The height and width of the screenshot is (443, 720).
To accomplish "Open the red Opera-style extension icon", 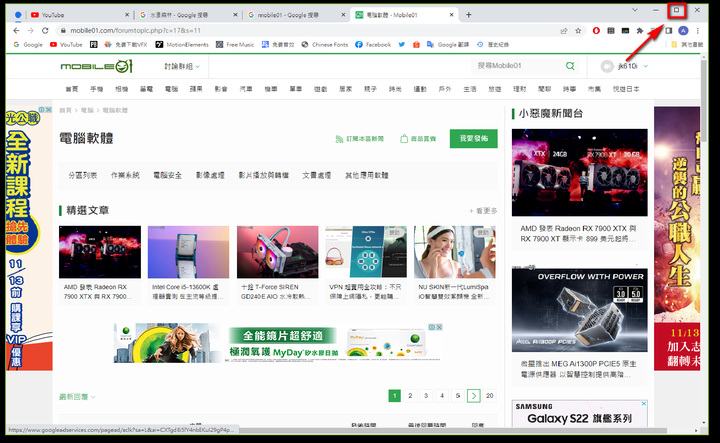I will coord(596,31).
